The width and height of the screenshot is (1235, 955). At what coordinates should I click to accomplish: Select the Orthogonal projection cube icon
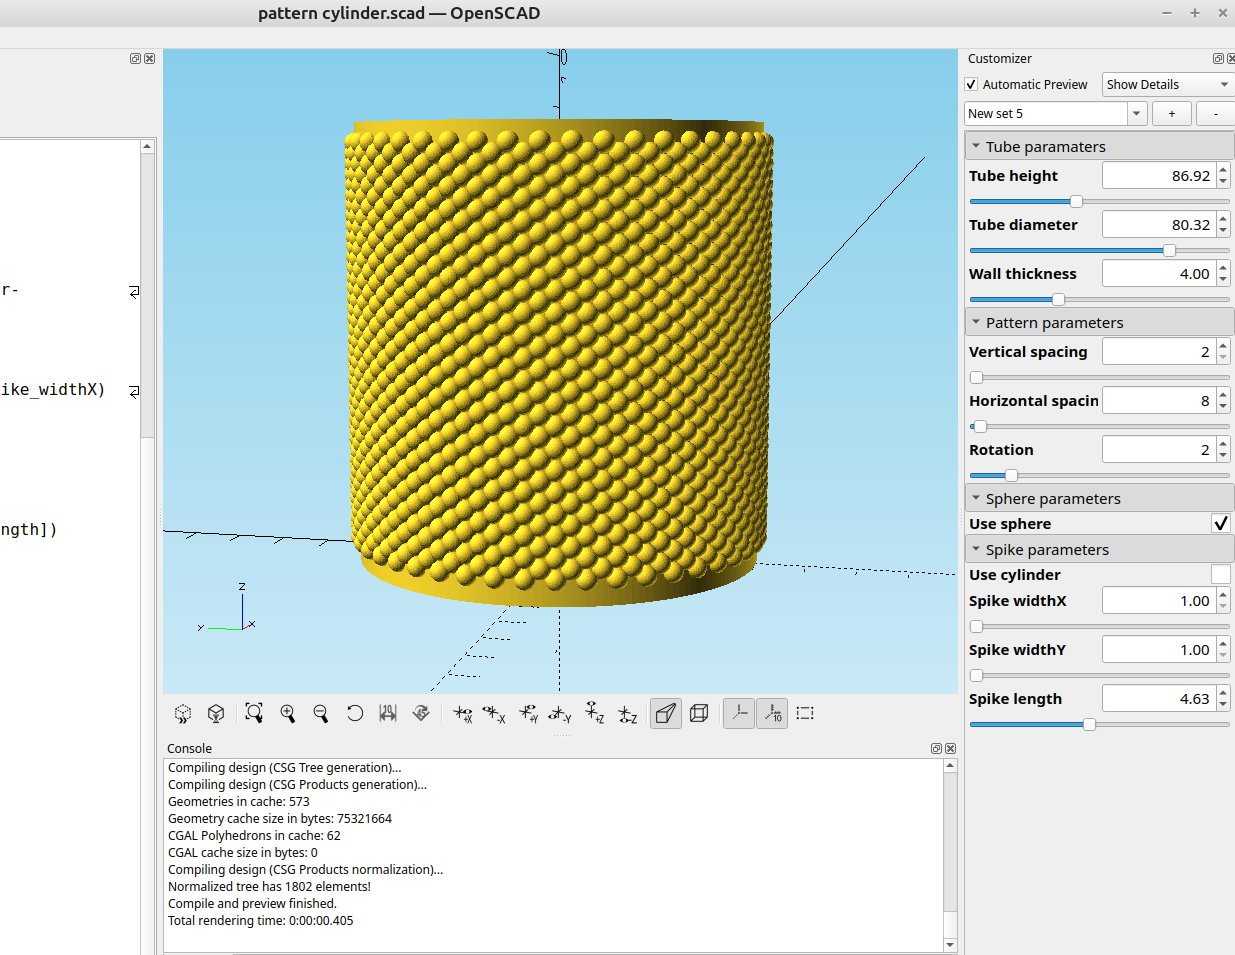coord(699,713)
